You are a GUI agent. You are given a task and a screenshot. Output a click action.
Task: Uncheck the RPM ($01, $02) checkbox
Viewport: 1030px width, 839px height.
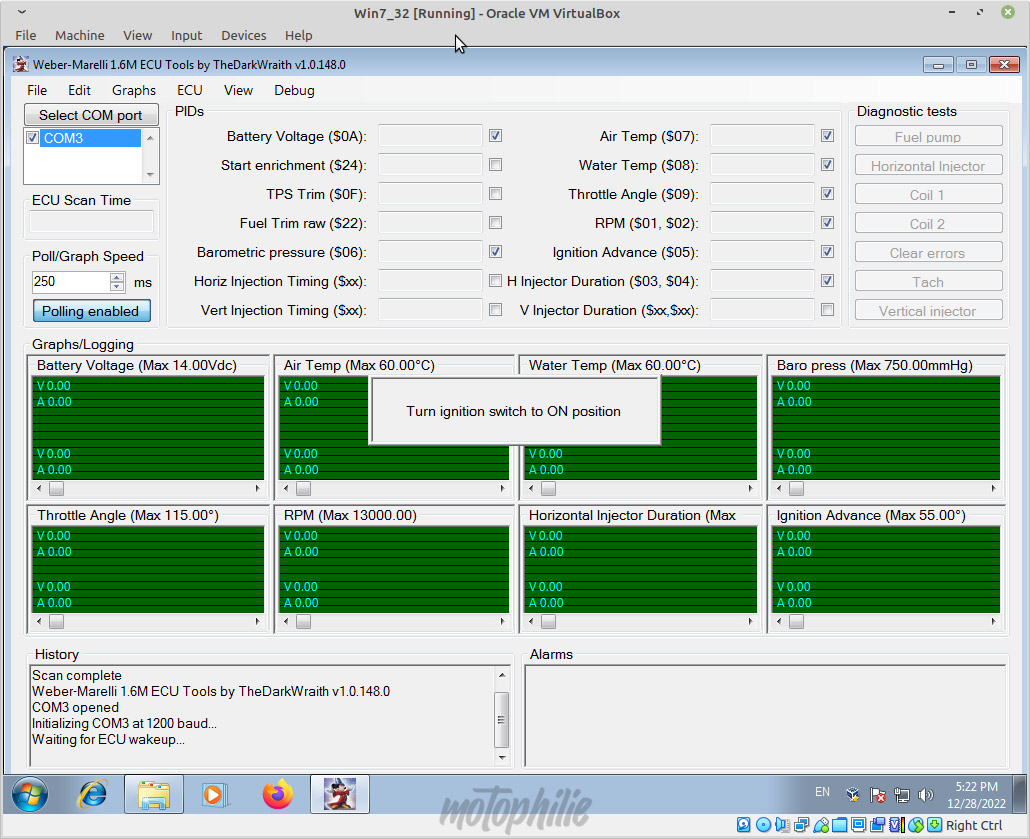pyautogui.click(x=828, y=223)
